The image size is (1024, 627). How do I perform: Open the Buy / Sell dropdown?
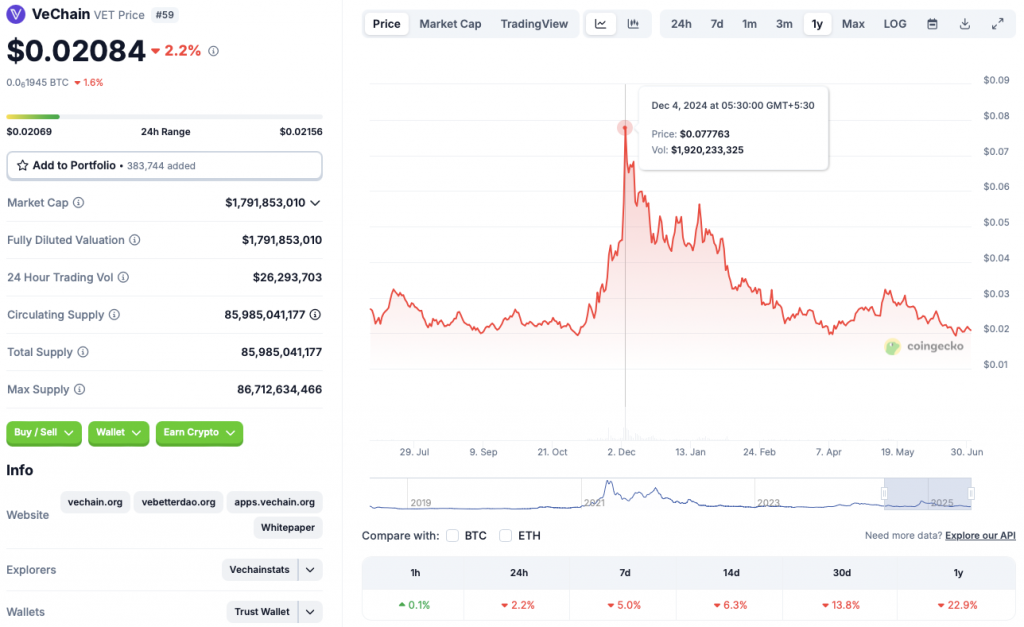click(44, 432)
